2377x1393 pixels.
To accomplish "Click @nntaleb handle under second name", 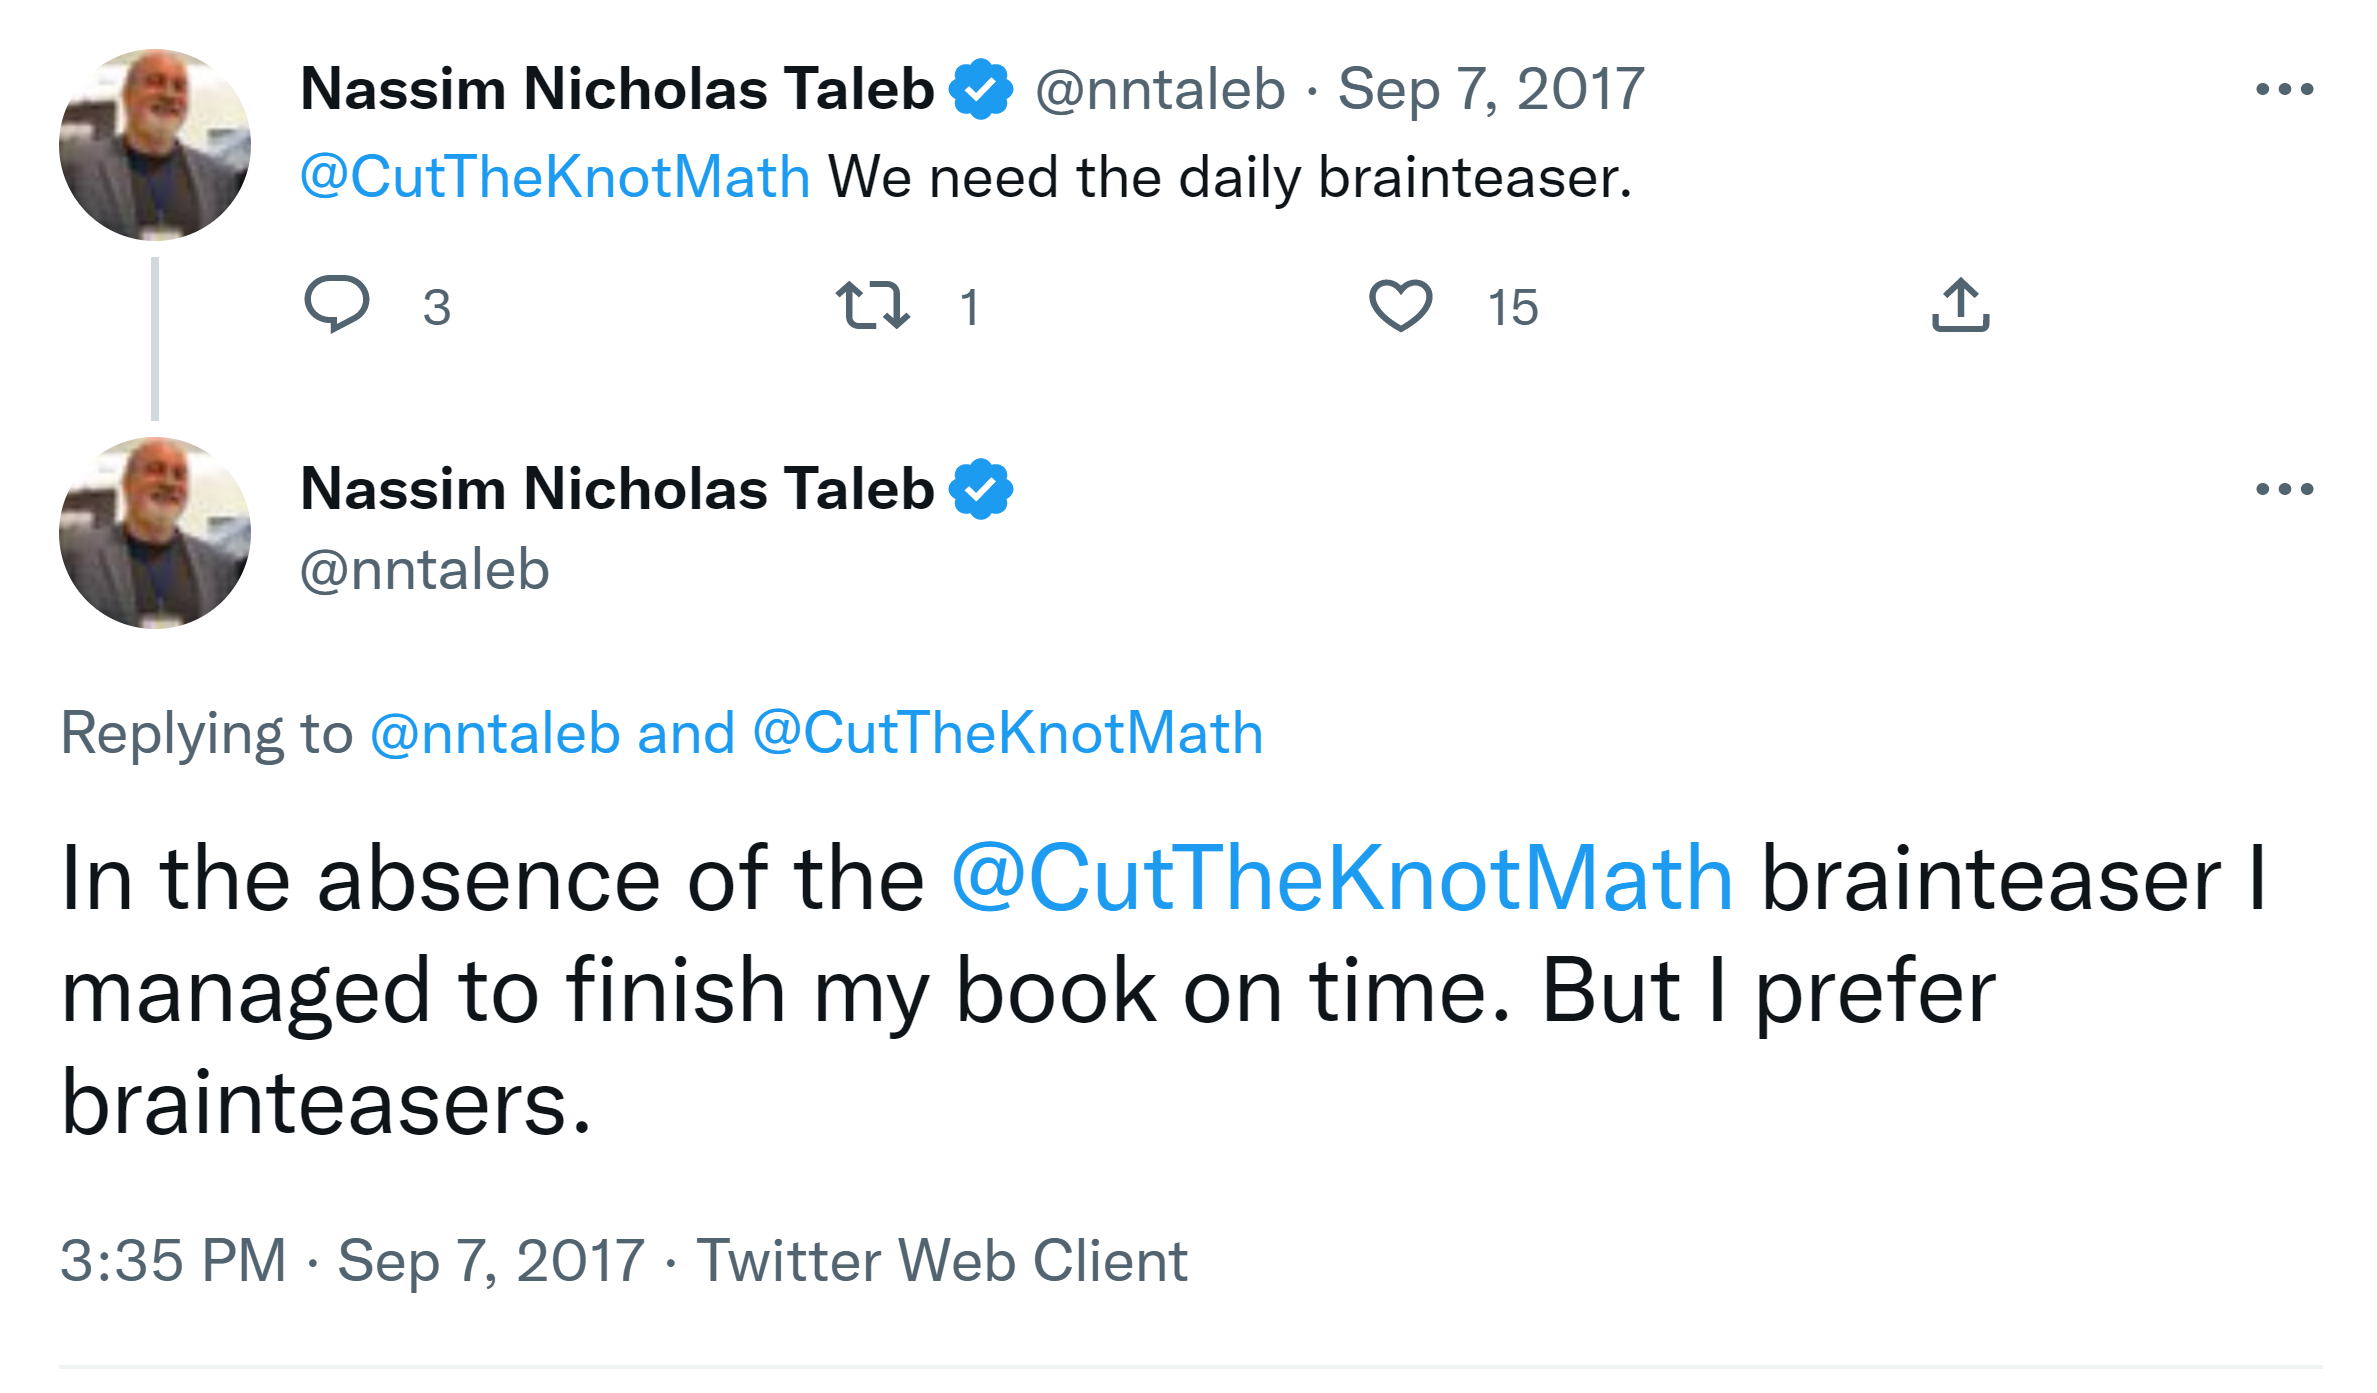I will [x=425, y=570].
